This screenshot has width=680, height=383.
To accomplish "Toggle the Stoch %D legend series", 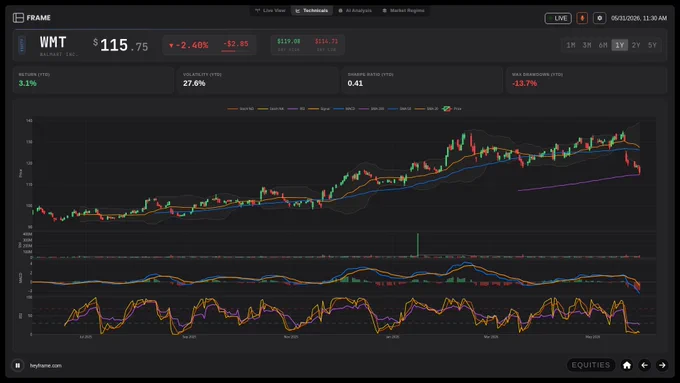I will coord(241,109).
